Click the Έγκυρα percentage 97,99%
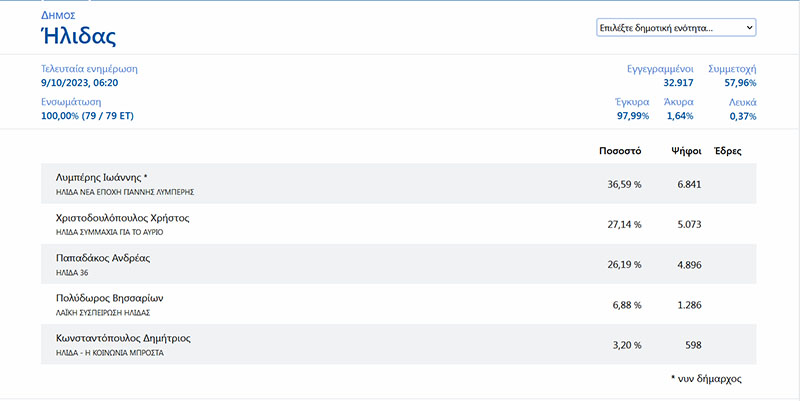Image resolution: width=800 pixels, height=401 pixels. 632,116
